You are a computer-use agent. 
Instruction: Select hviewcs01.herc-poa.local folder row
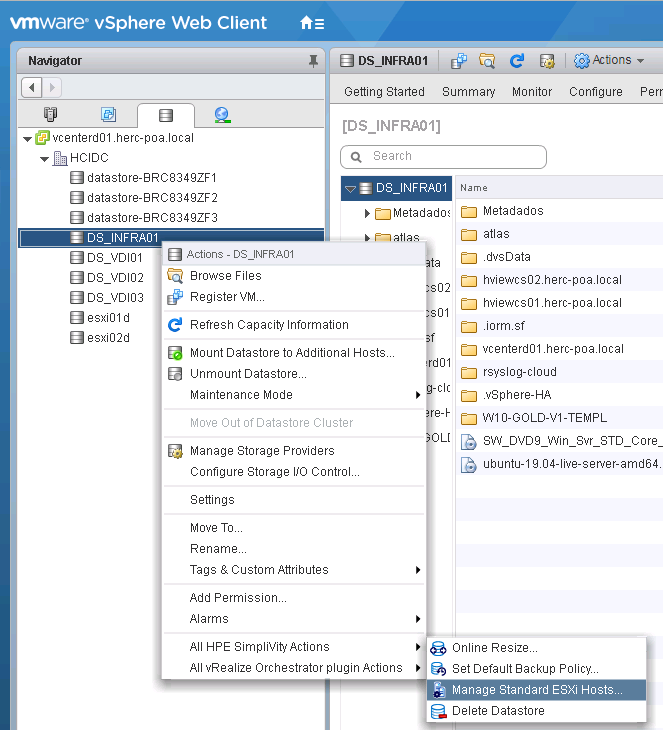coord(559,303)
